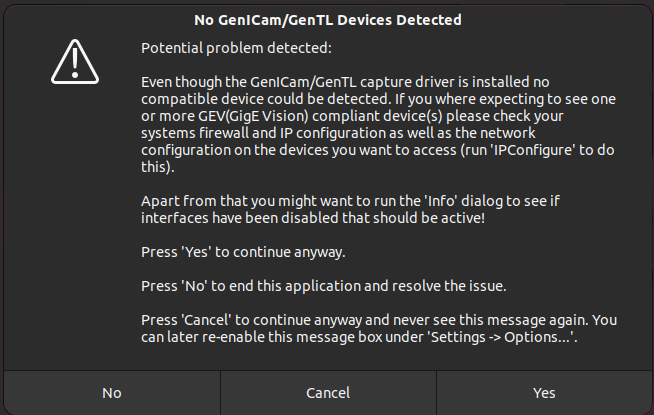Click the 'GEV(GigE Vision)' text
Screen dimensions: 654x415
pos(253,116)
